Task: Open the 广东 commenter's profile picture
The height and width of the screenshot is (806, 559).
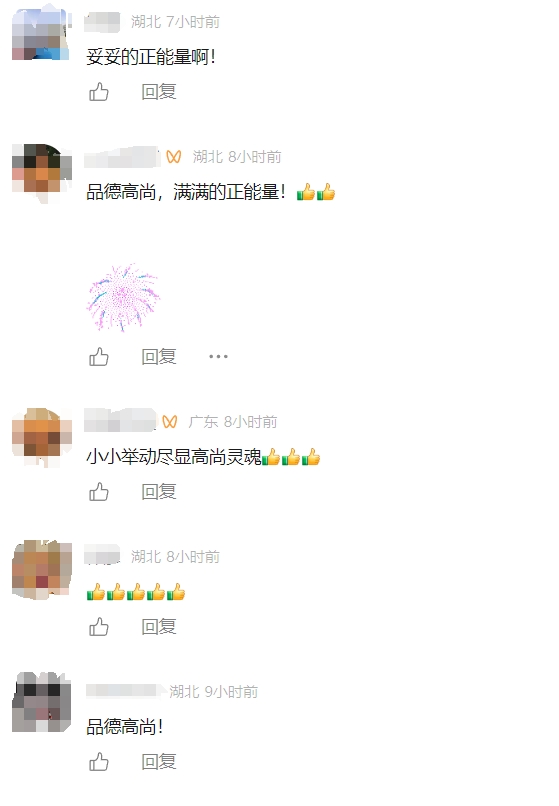Action: (x=42, y=437)
